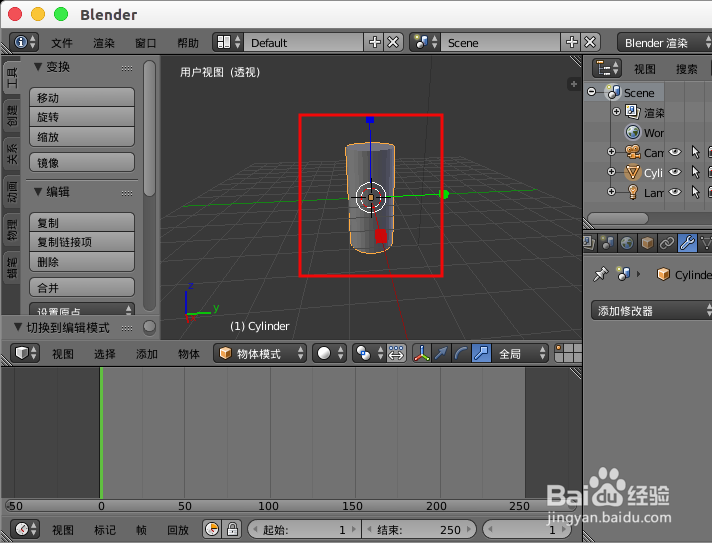This screenshot has height=543, width=712.
Task: Click the 移动 button
Action: pyautogui.click(x=82, y=98)
